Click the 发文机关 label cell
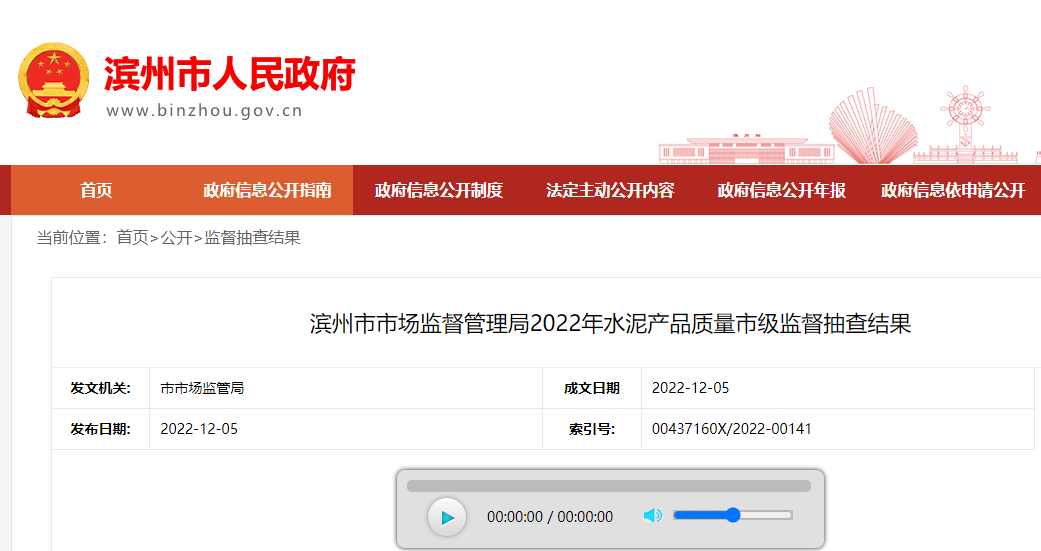Viewport: 1041px width, 551px height. click(101, 388)
